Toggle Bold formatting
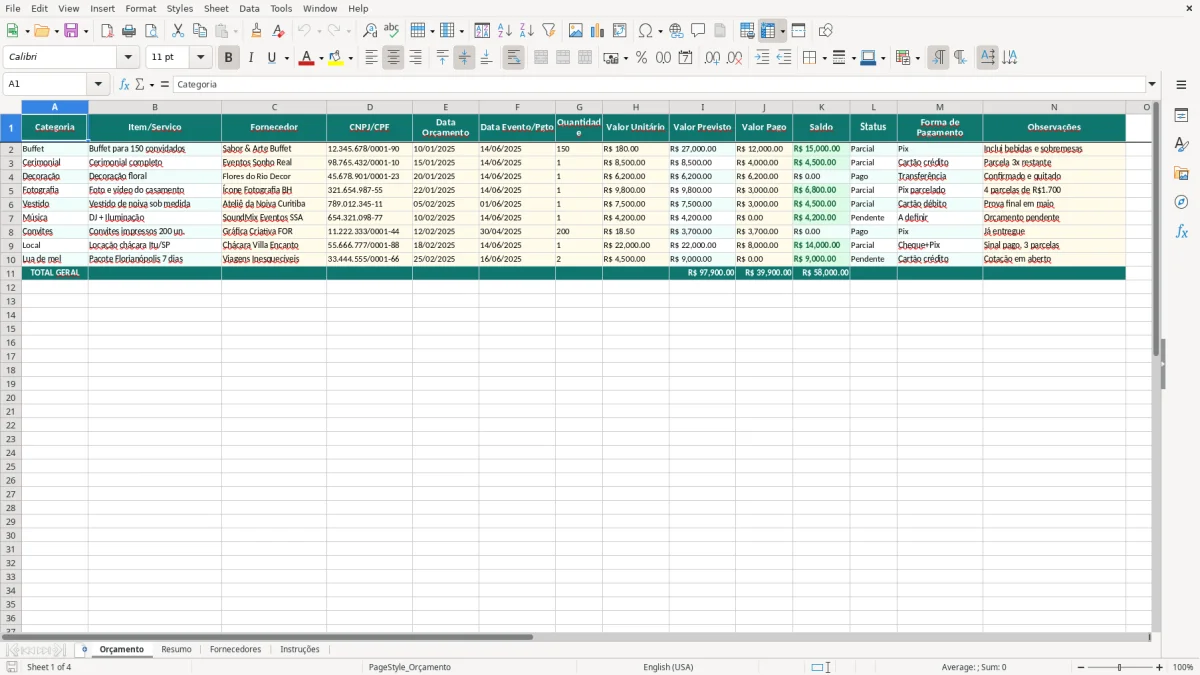1200x675 pixels. click(229, 58)
